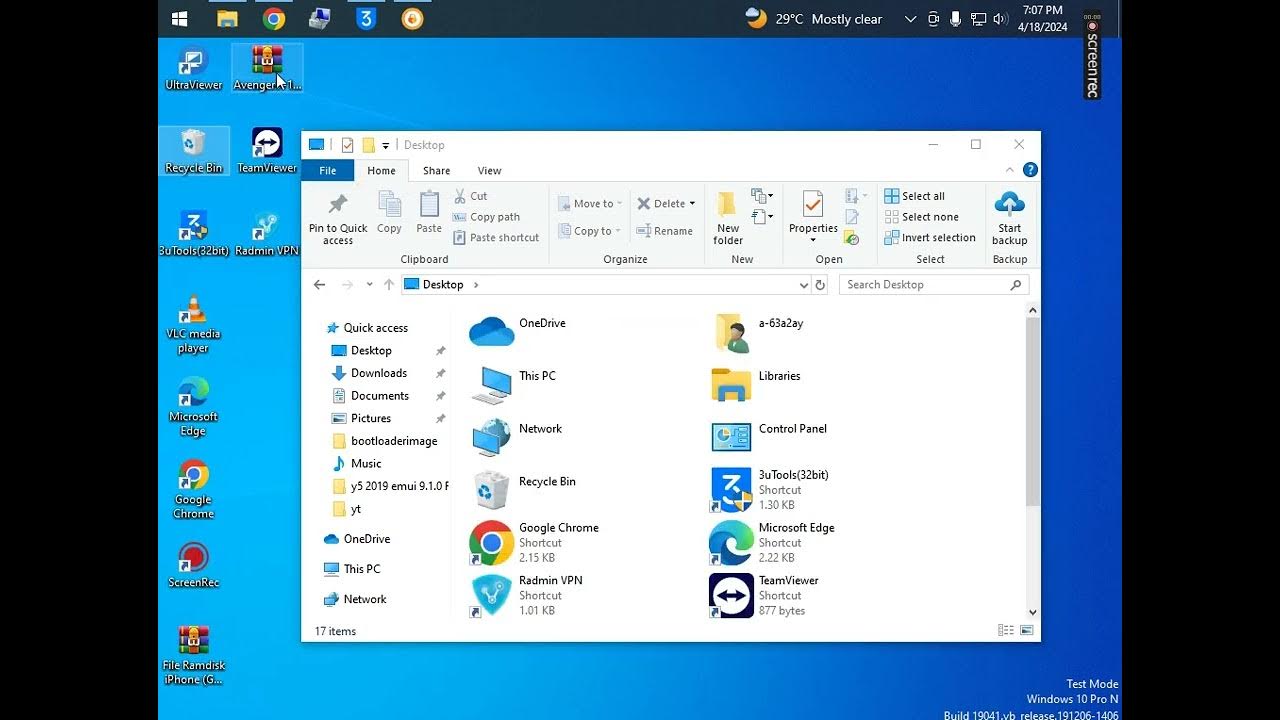Open the UltraViewer desktop shortcut

coord(193,68)
